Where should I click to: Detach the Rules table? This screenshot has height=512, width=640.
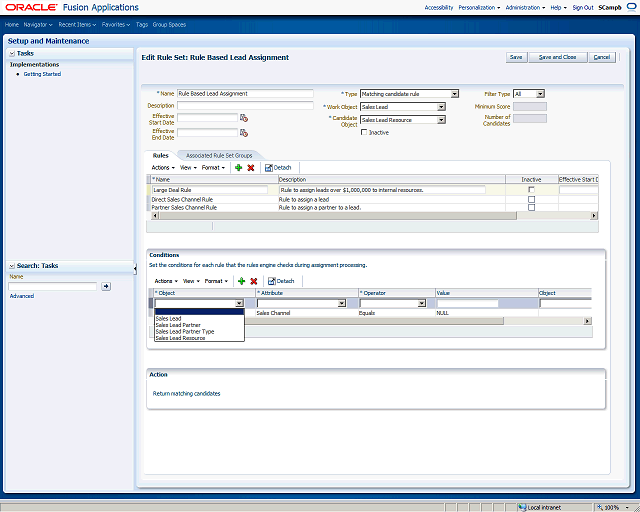(278, 167)
